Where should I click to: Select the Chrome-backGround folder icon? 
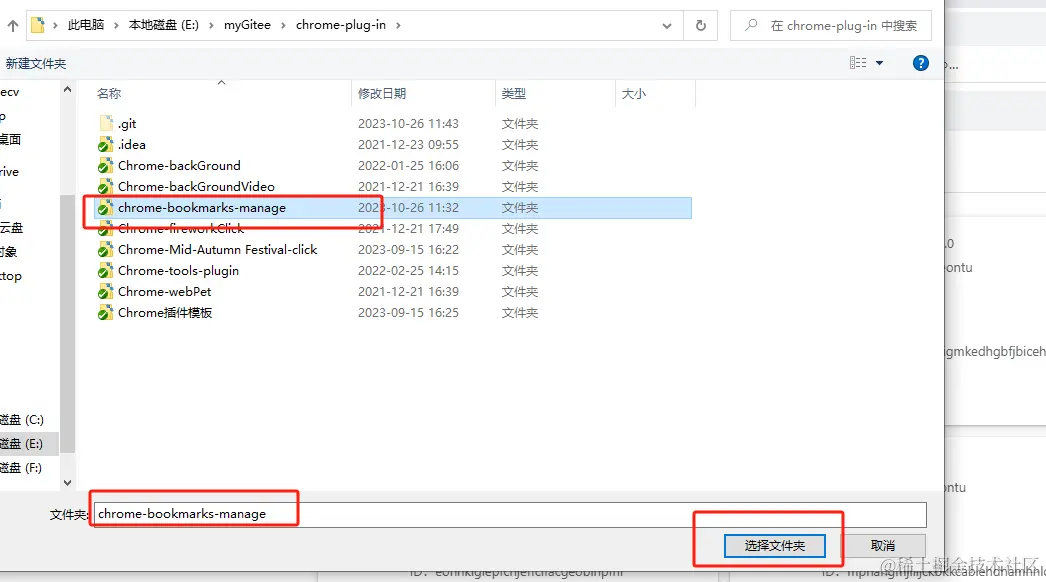pos(105,166)
